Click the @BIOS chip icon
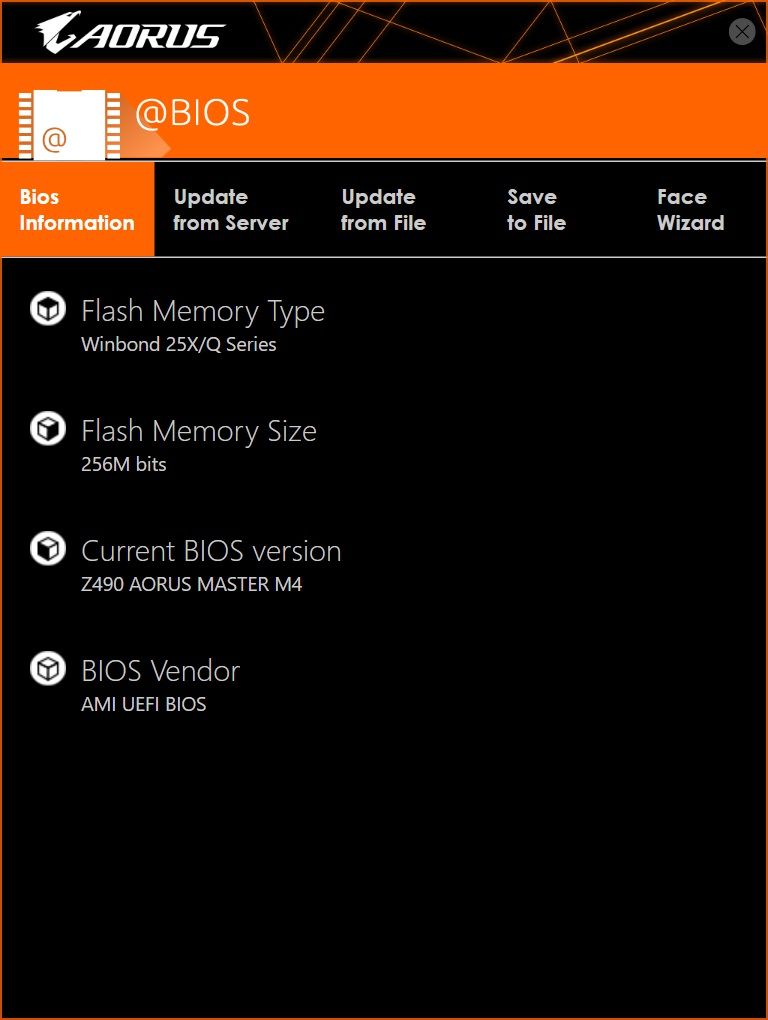768x1020 pixels. coord(69,125)
